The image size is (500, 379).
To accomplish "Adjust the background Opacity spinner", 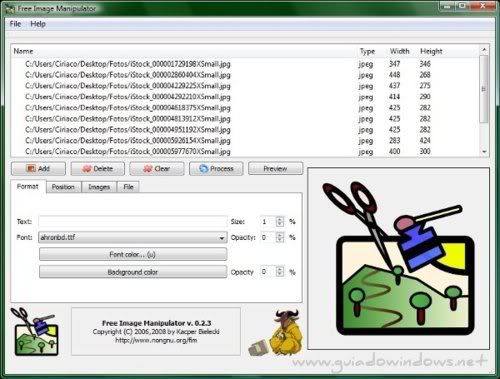I will [x=280, y=272].
